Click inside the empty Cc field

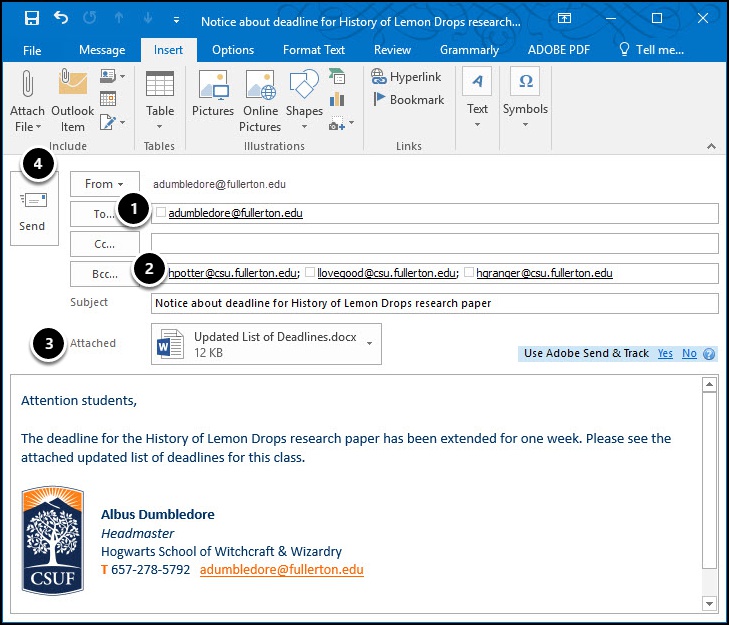tap(435, 244)
